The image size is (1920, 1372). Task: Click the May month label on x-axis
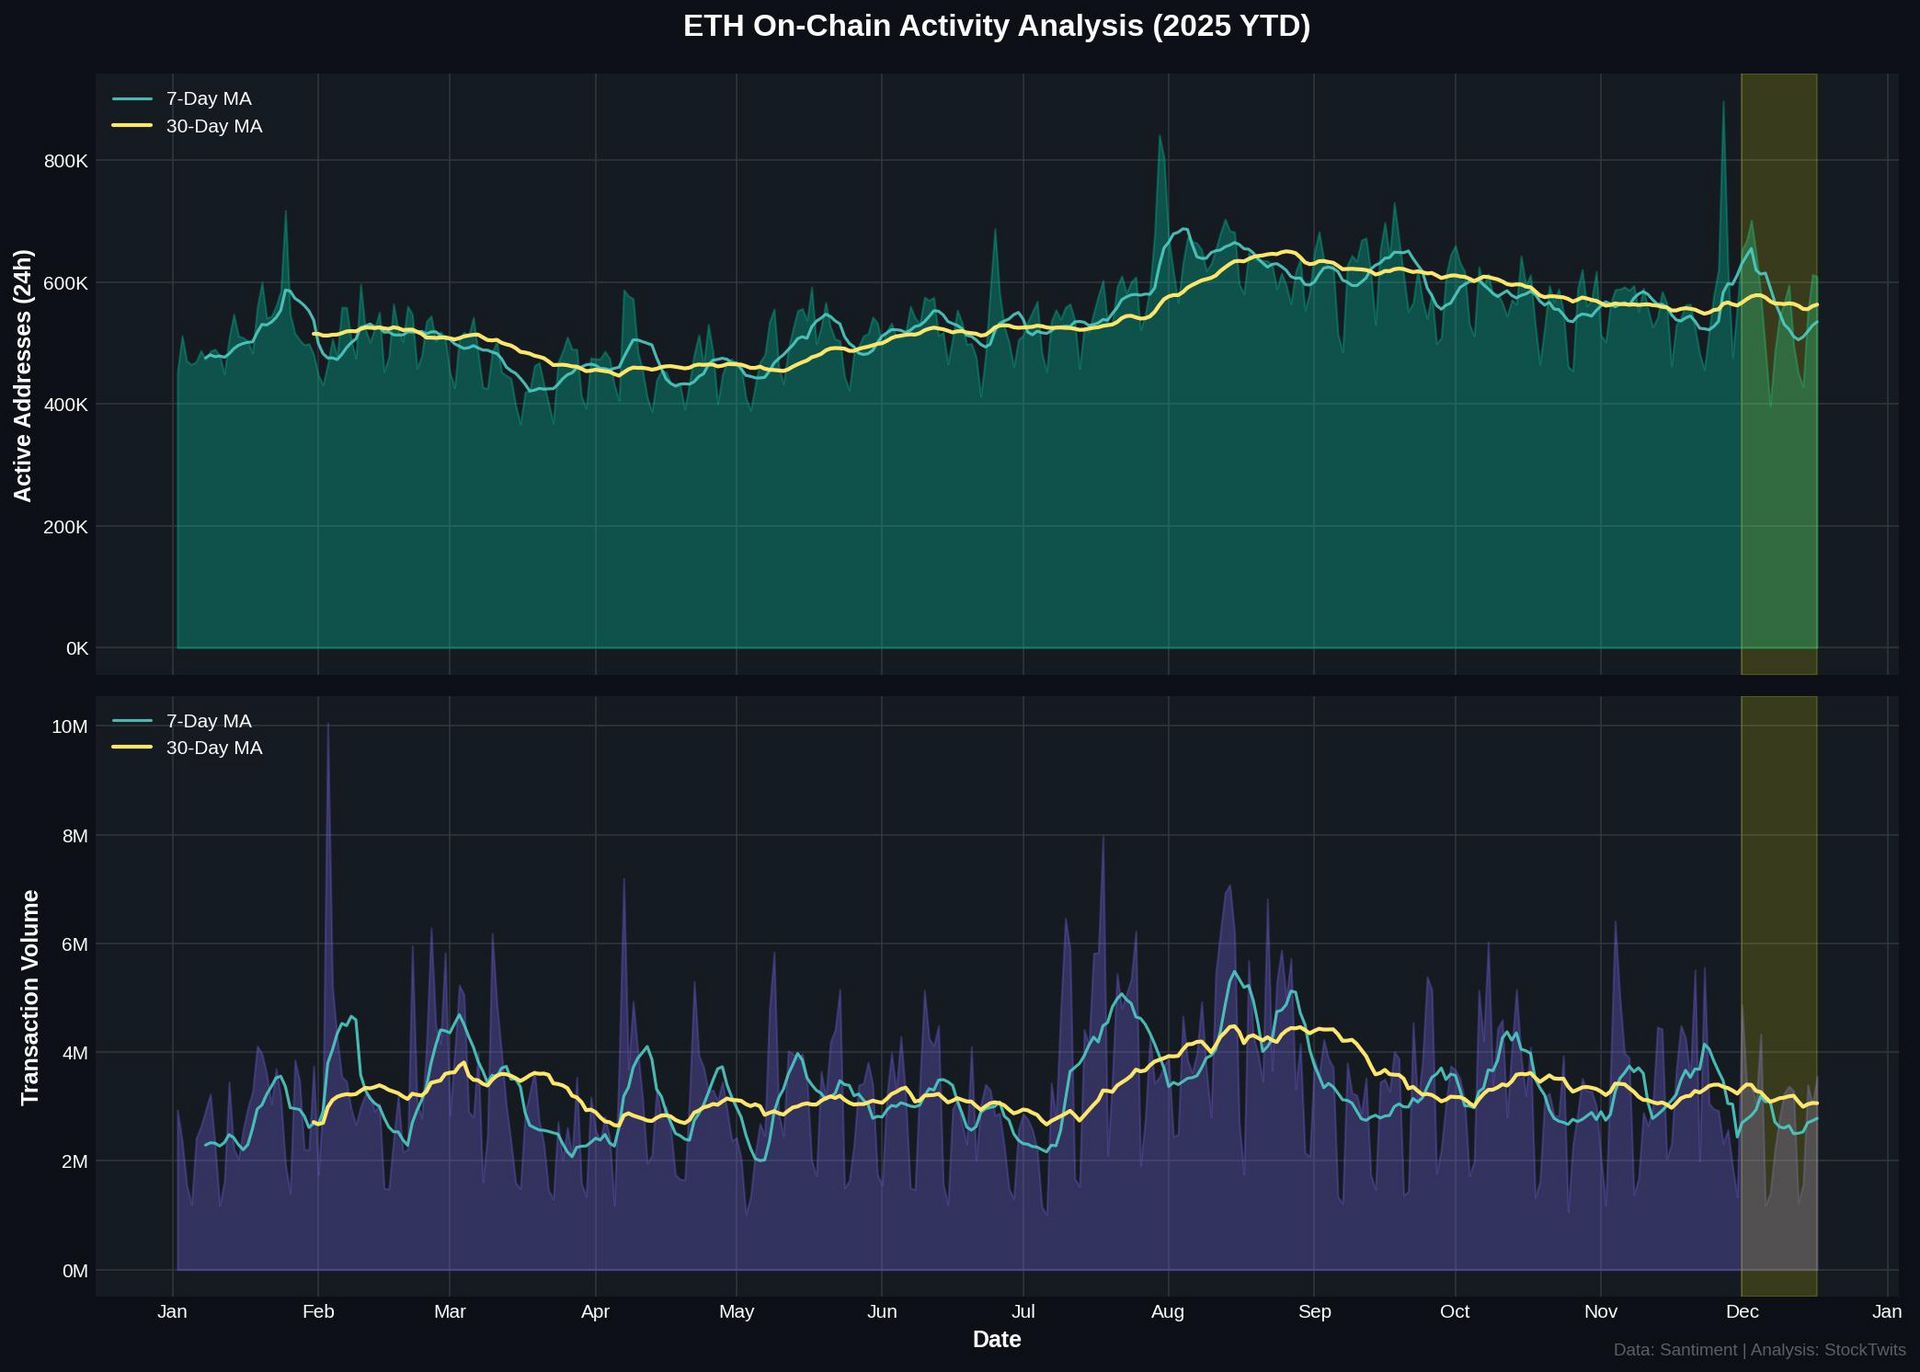pos(736,1312)
